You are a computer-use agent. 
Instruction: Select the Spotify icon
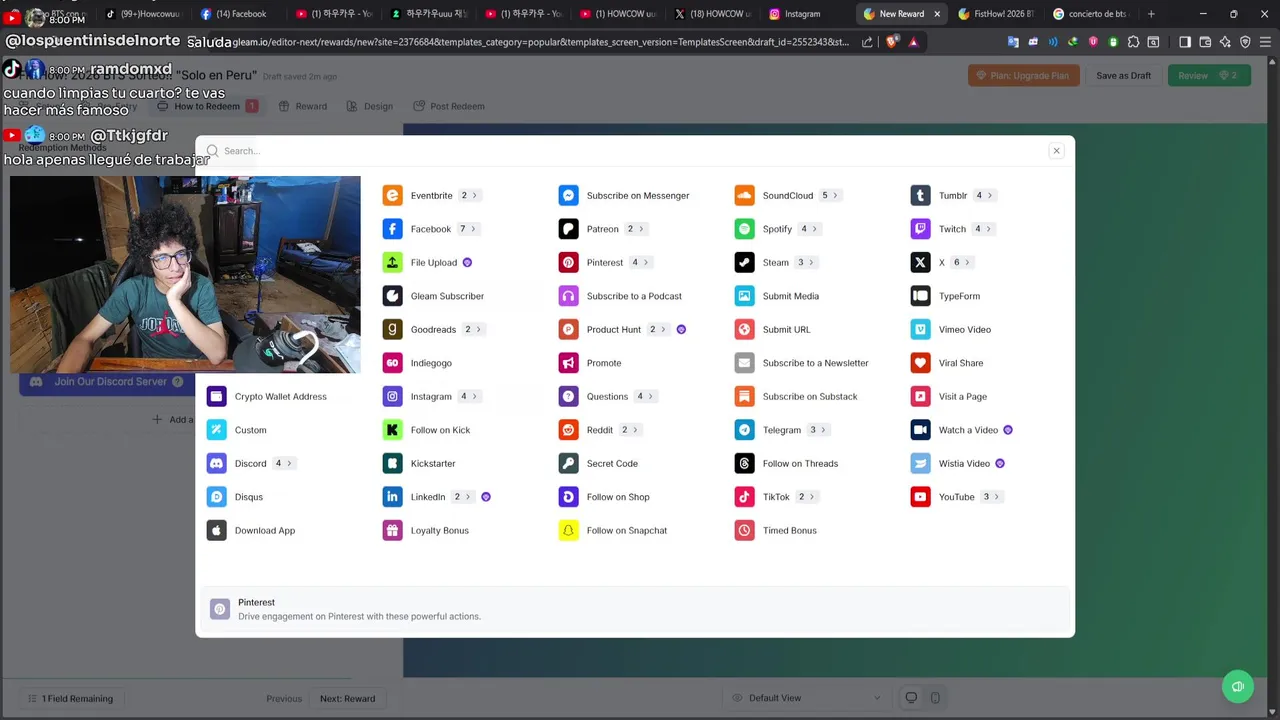pyautogui.click(x=744, y=229)
